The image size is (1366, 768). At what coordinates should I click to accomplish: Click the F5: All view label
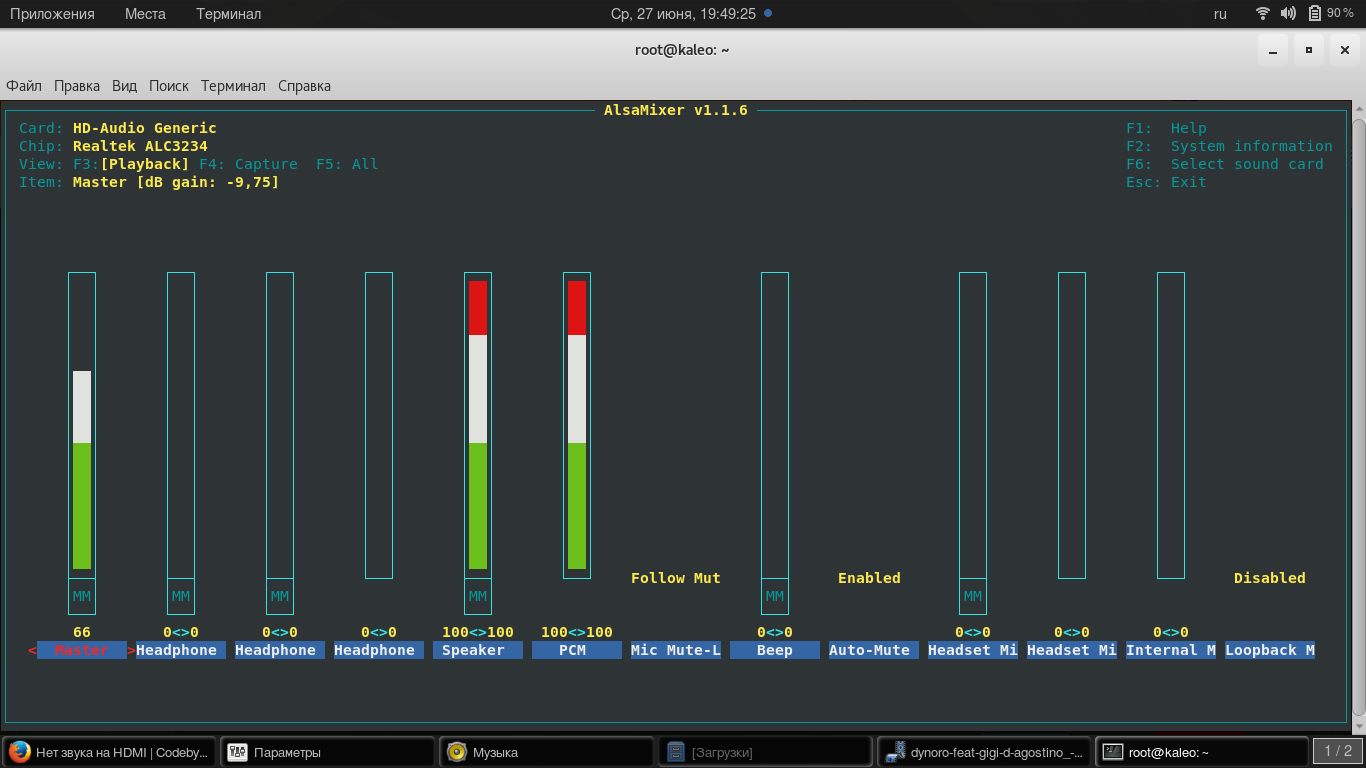[x=347, y=164]
